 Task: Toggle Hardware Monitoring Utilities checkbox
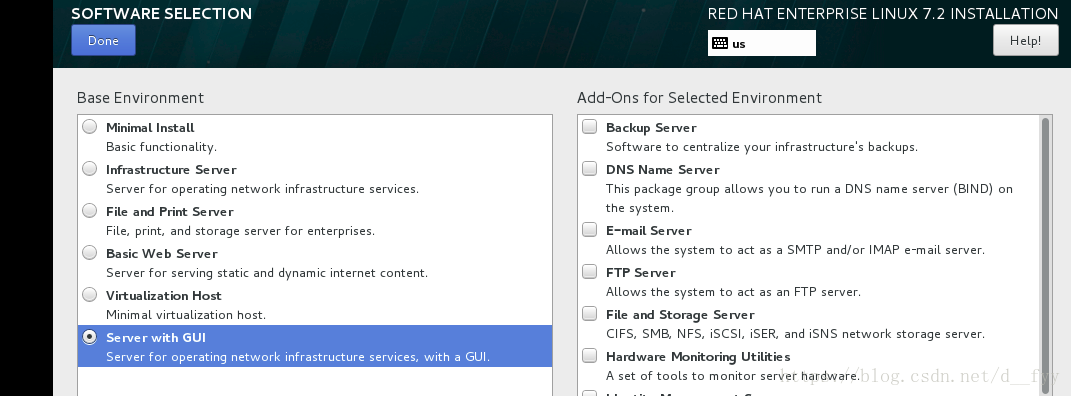(x=589, y=355)
